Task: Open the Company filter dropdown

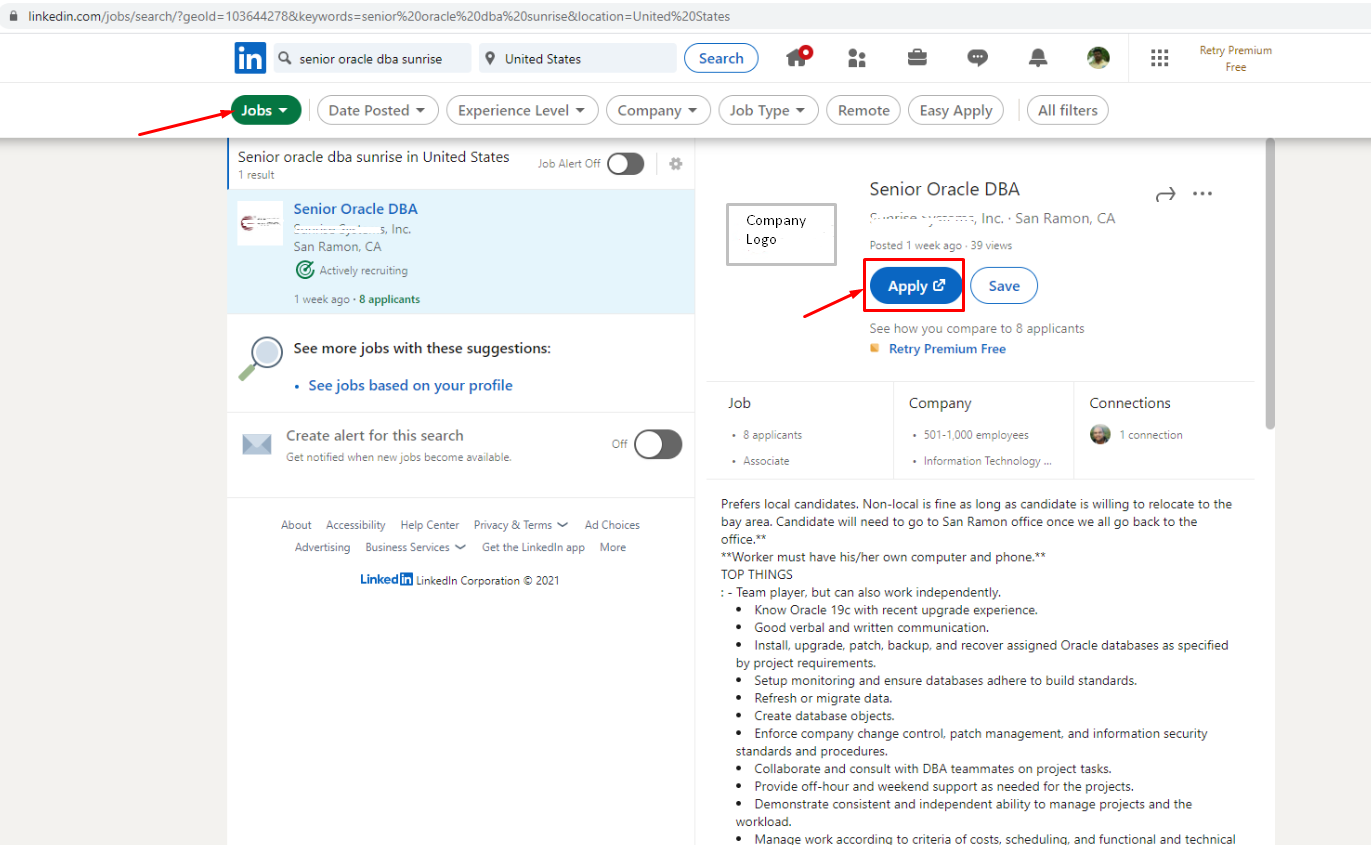Action: coord(659,110)
